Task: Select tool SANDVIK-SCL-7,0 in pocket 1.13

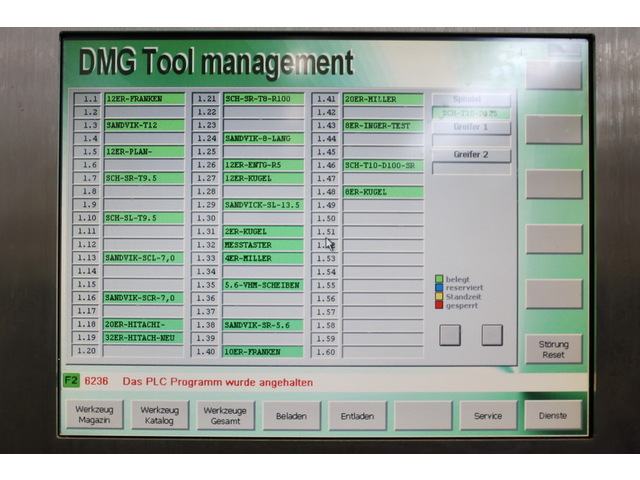Action: point(144,258)
